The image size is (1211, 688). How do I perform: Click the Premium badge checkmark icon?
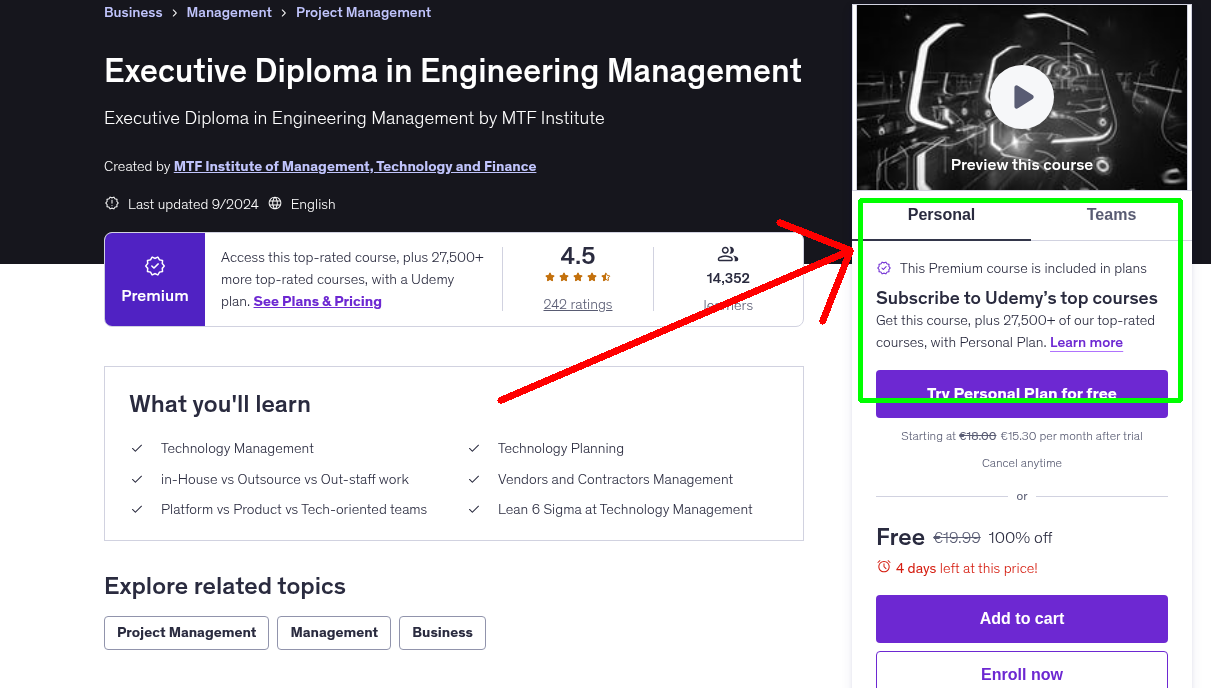coord(155,266)
